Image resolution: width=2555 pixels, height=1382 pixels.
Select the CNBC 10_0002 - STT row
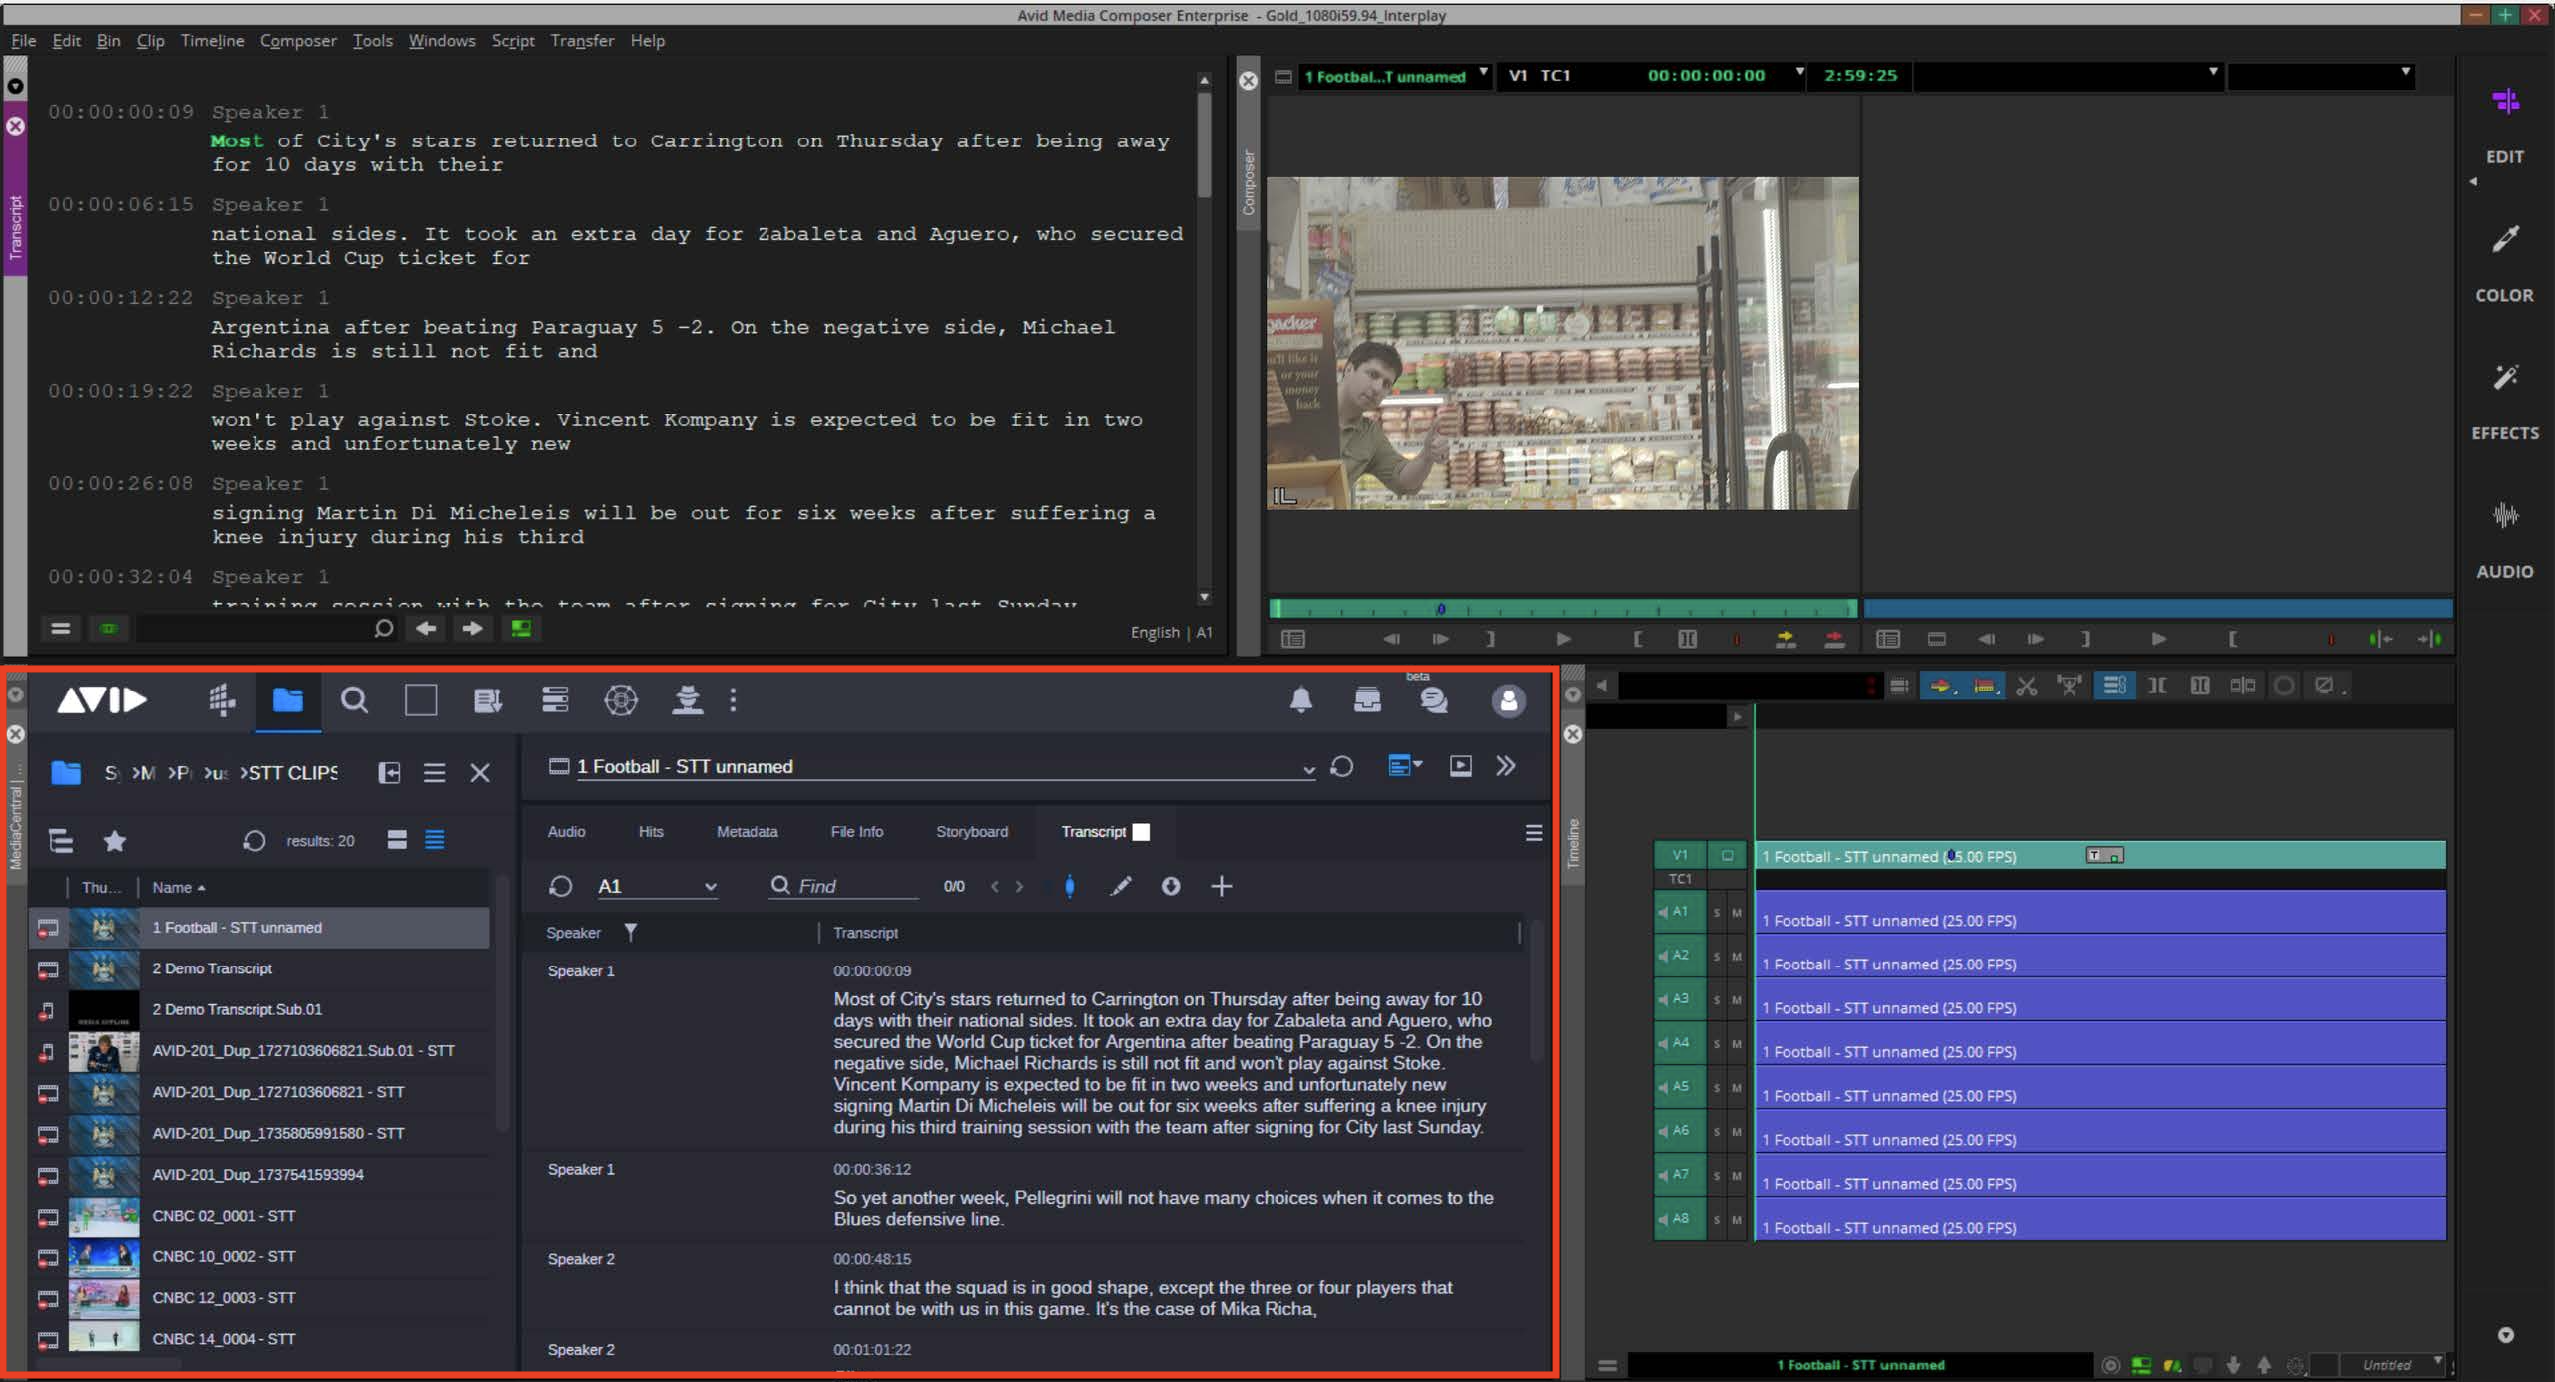pos(260,1256)
